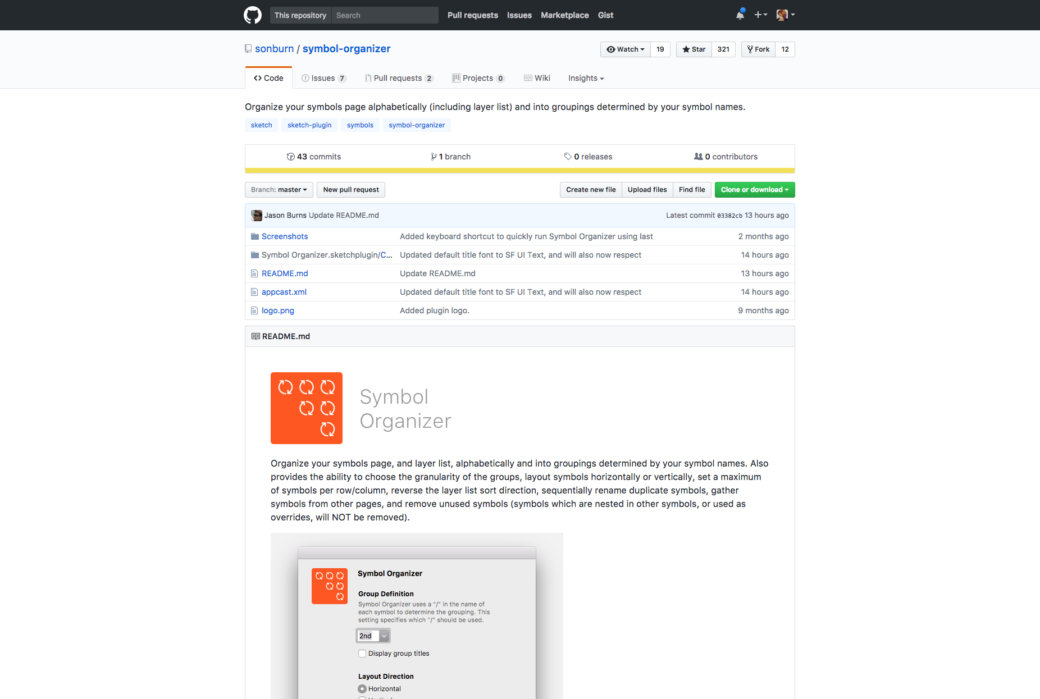
Task: Click the logo.png file icon
Action: click(254, 311)
